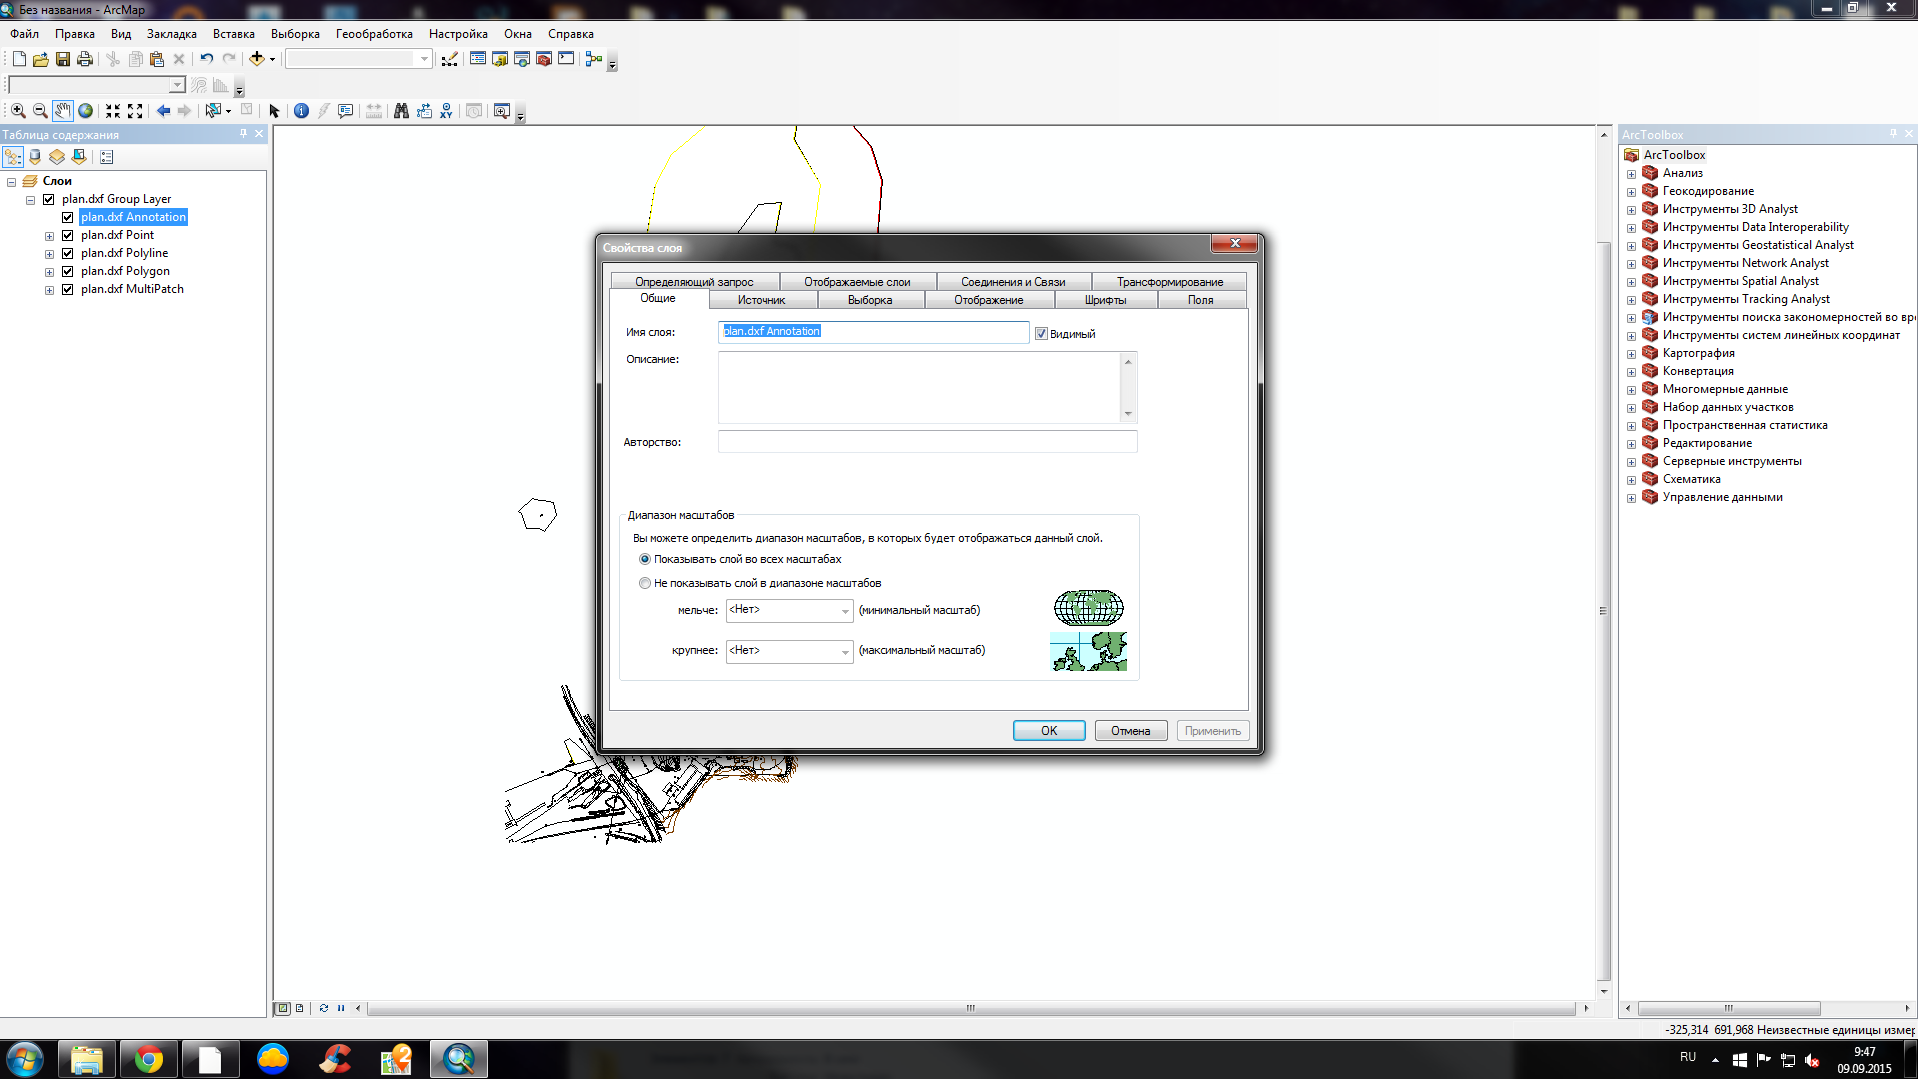
Task: Open the Windows Start menu
Action: pyautogui.click(x=24, y=1059)
